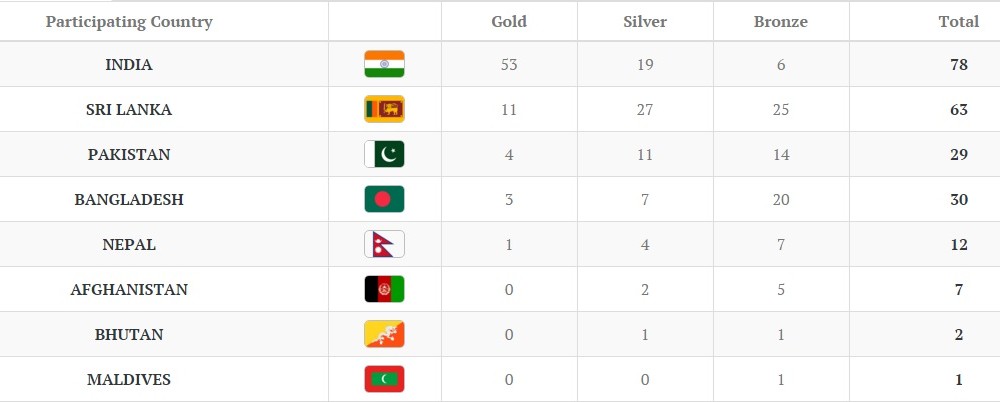Screen dimensions: 1000x402
Task: Select the INDIA country name
Action: click(x=129, y=65)
